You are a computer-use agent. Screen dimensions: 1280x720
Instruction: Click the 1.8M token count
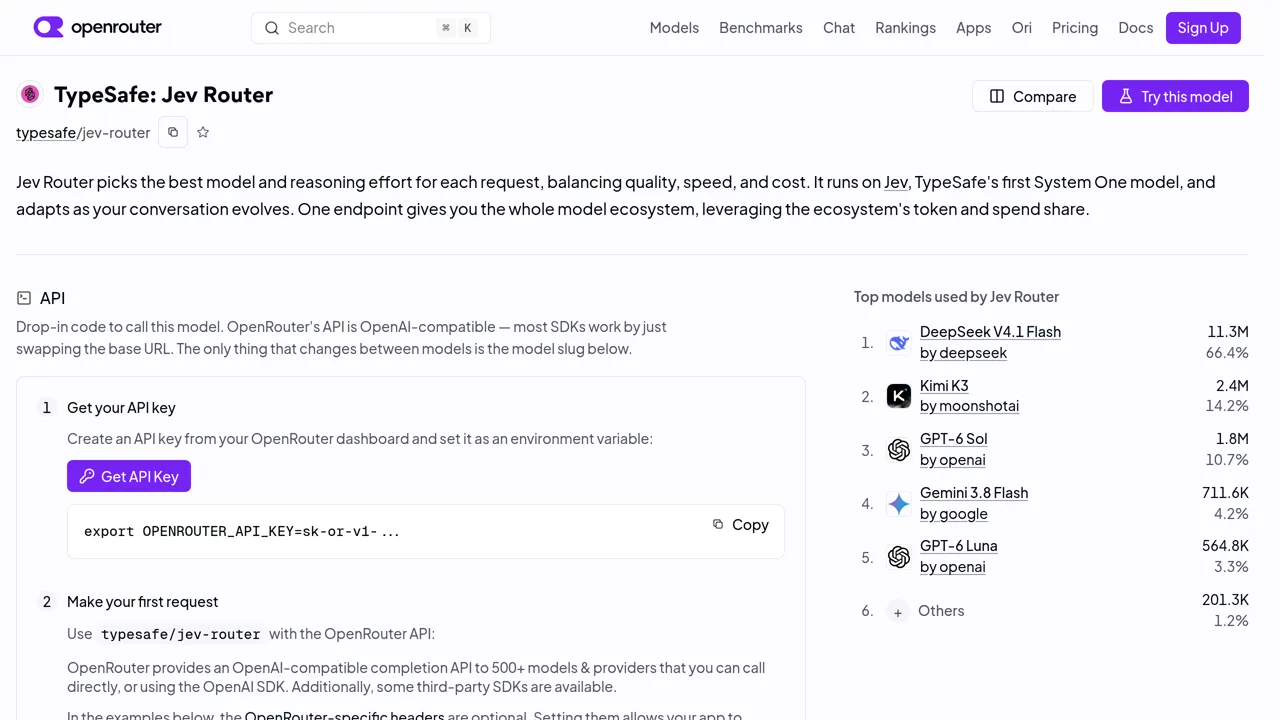(1232, 439)
